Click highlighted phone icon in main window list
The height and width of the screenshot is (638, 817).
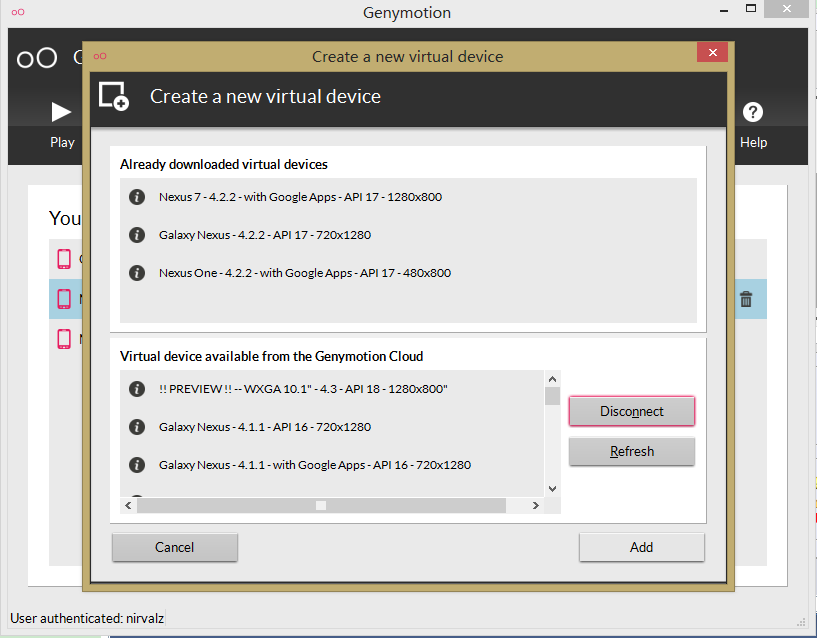coord(64,299)
